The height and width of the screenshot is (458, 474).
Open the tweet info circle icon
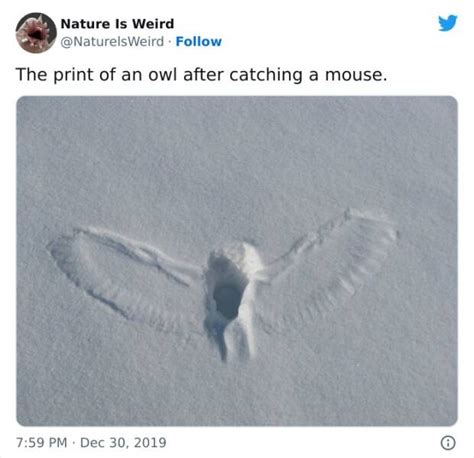tap(448, 443)
